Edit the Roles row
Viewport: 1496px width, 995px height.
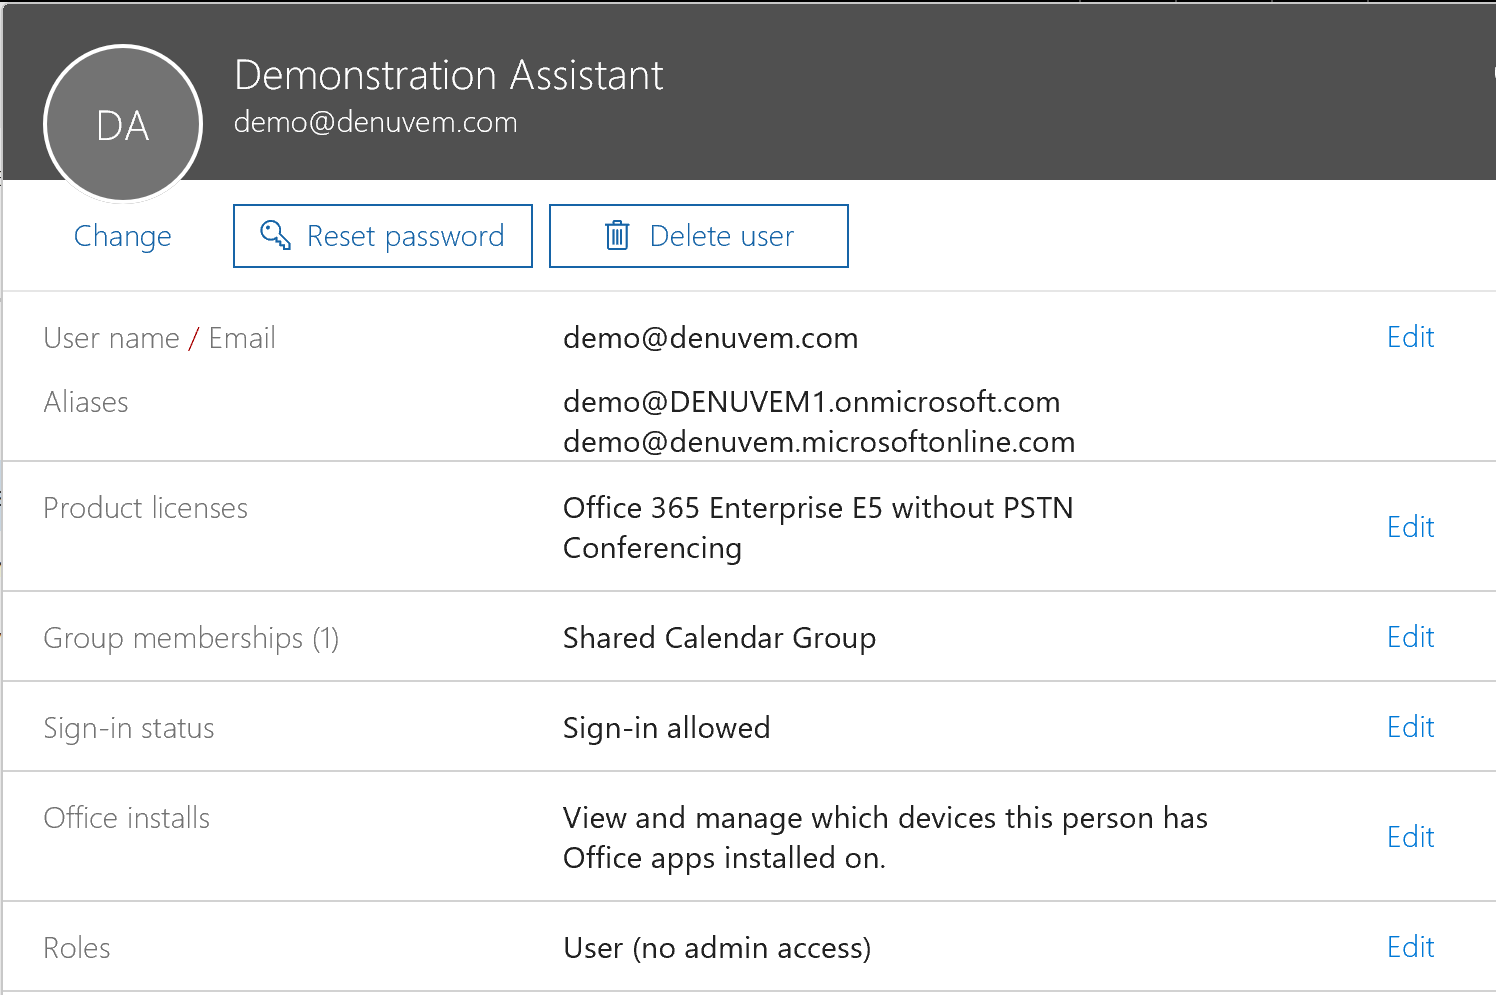[x=1410, y=947]
